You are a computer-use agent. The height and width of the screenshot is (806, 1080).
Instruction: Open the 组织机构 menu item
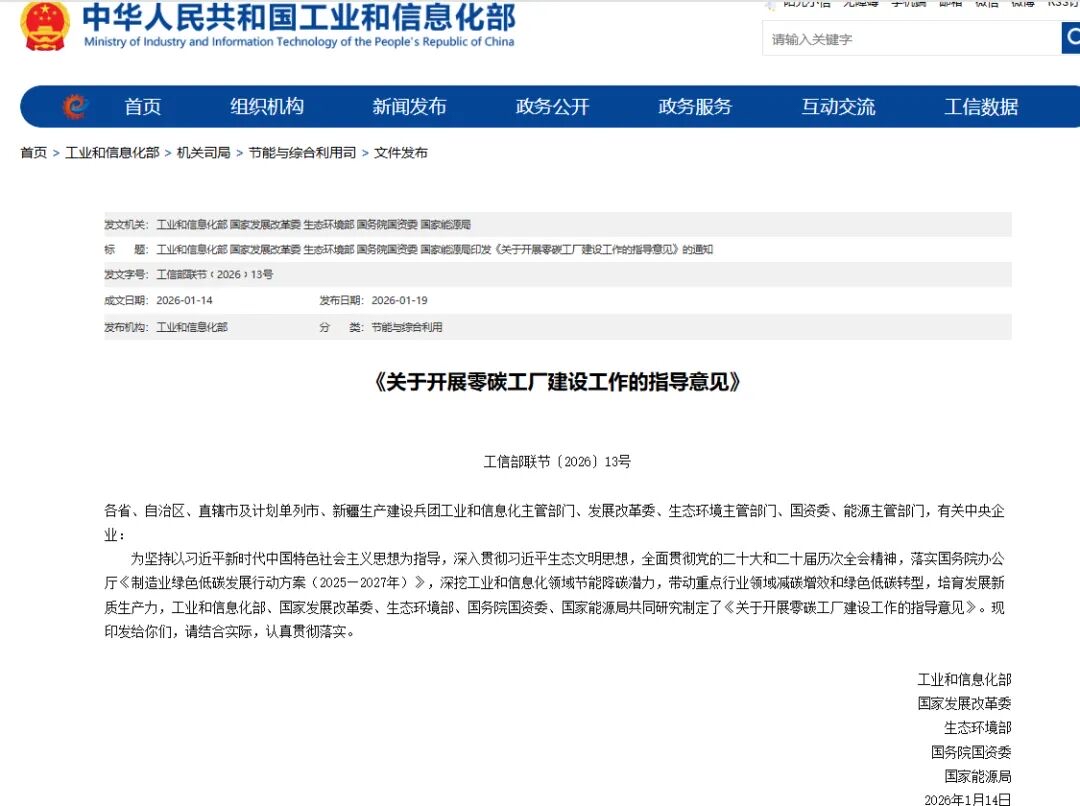[x=267, y=107]
